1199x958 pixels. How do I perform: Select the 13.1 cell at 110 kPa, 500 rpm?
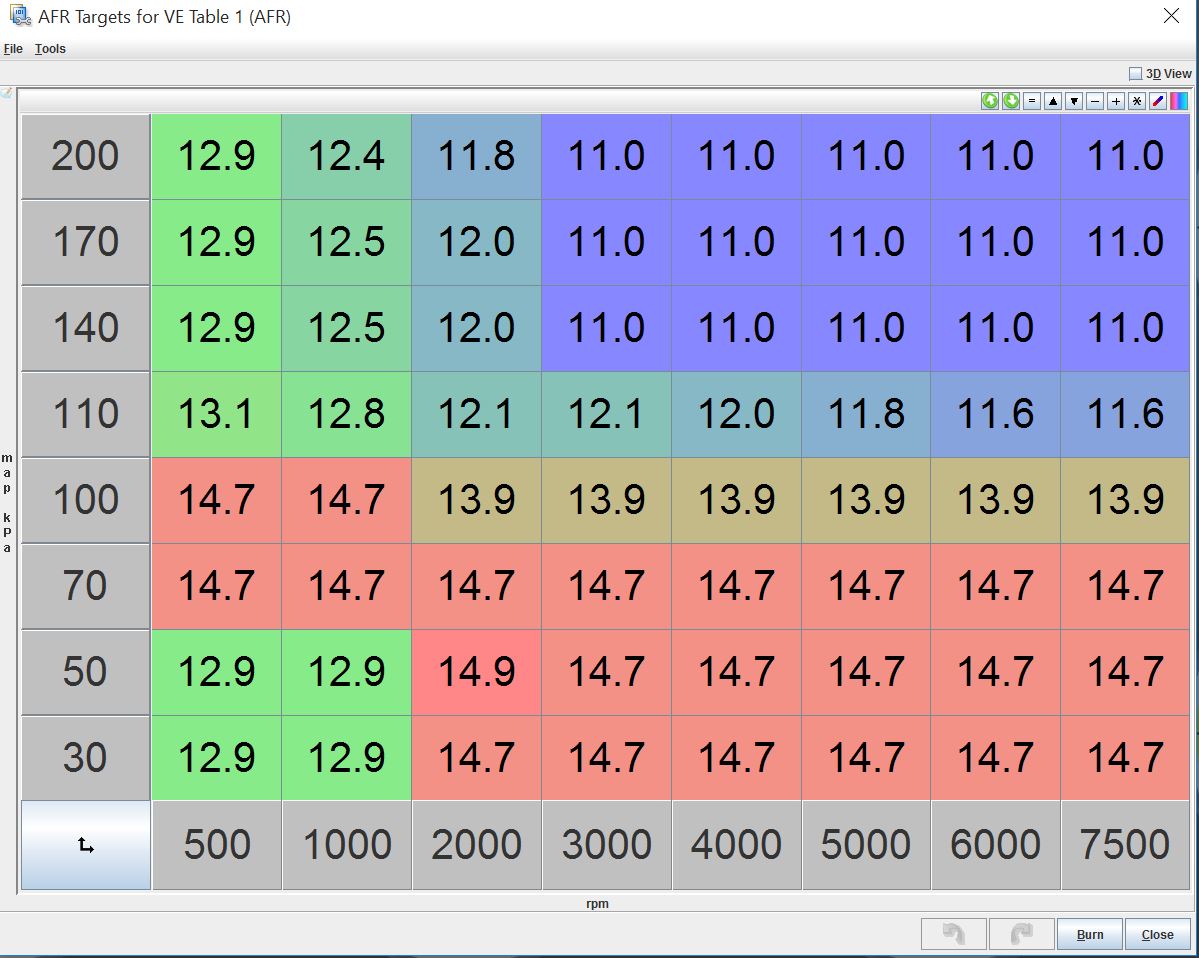point(217,414)
